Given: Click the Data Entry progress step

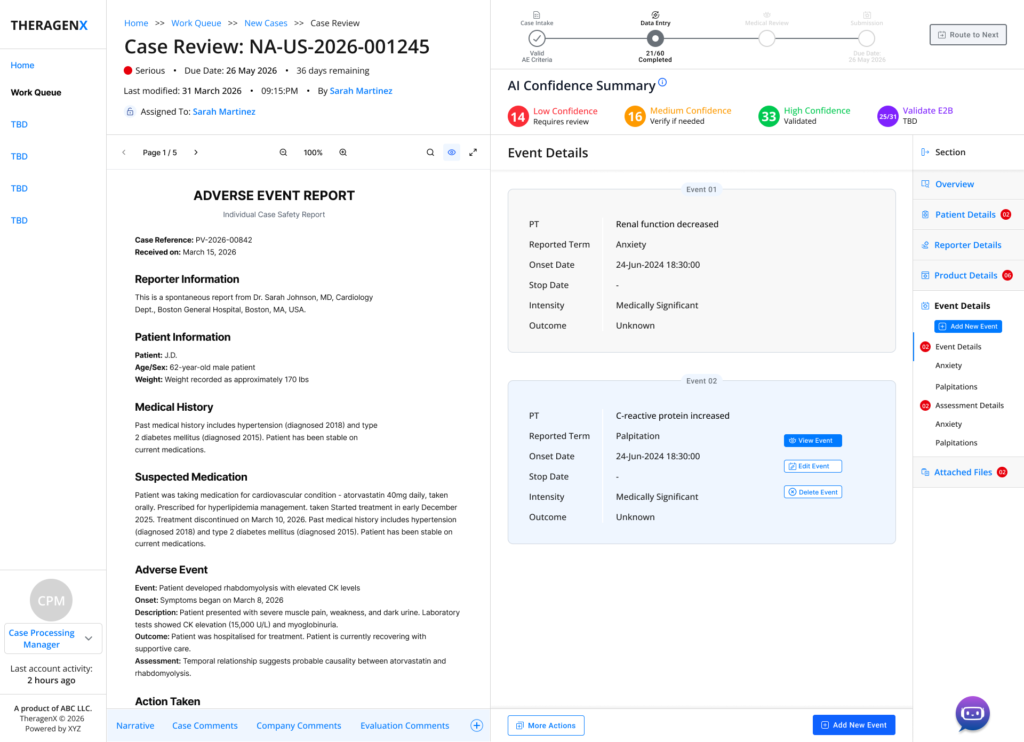Looking at the screenshot, I should pos(655,38).
